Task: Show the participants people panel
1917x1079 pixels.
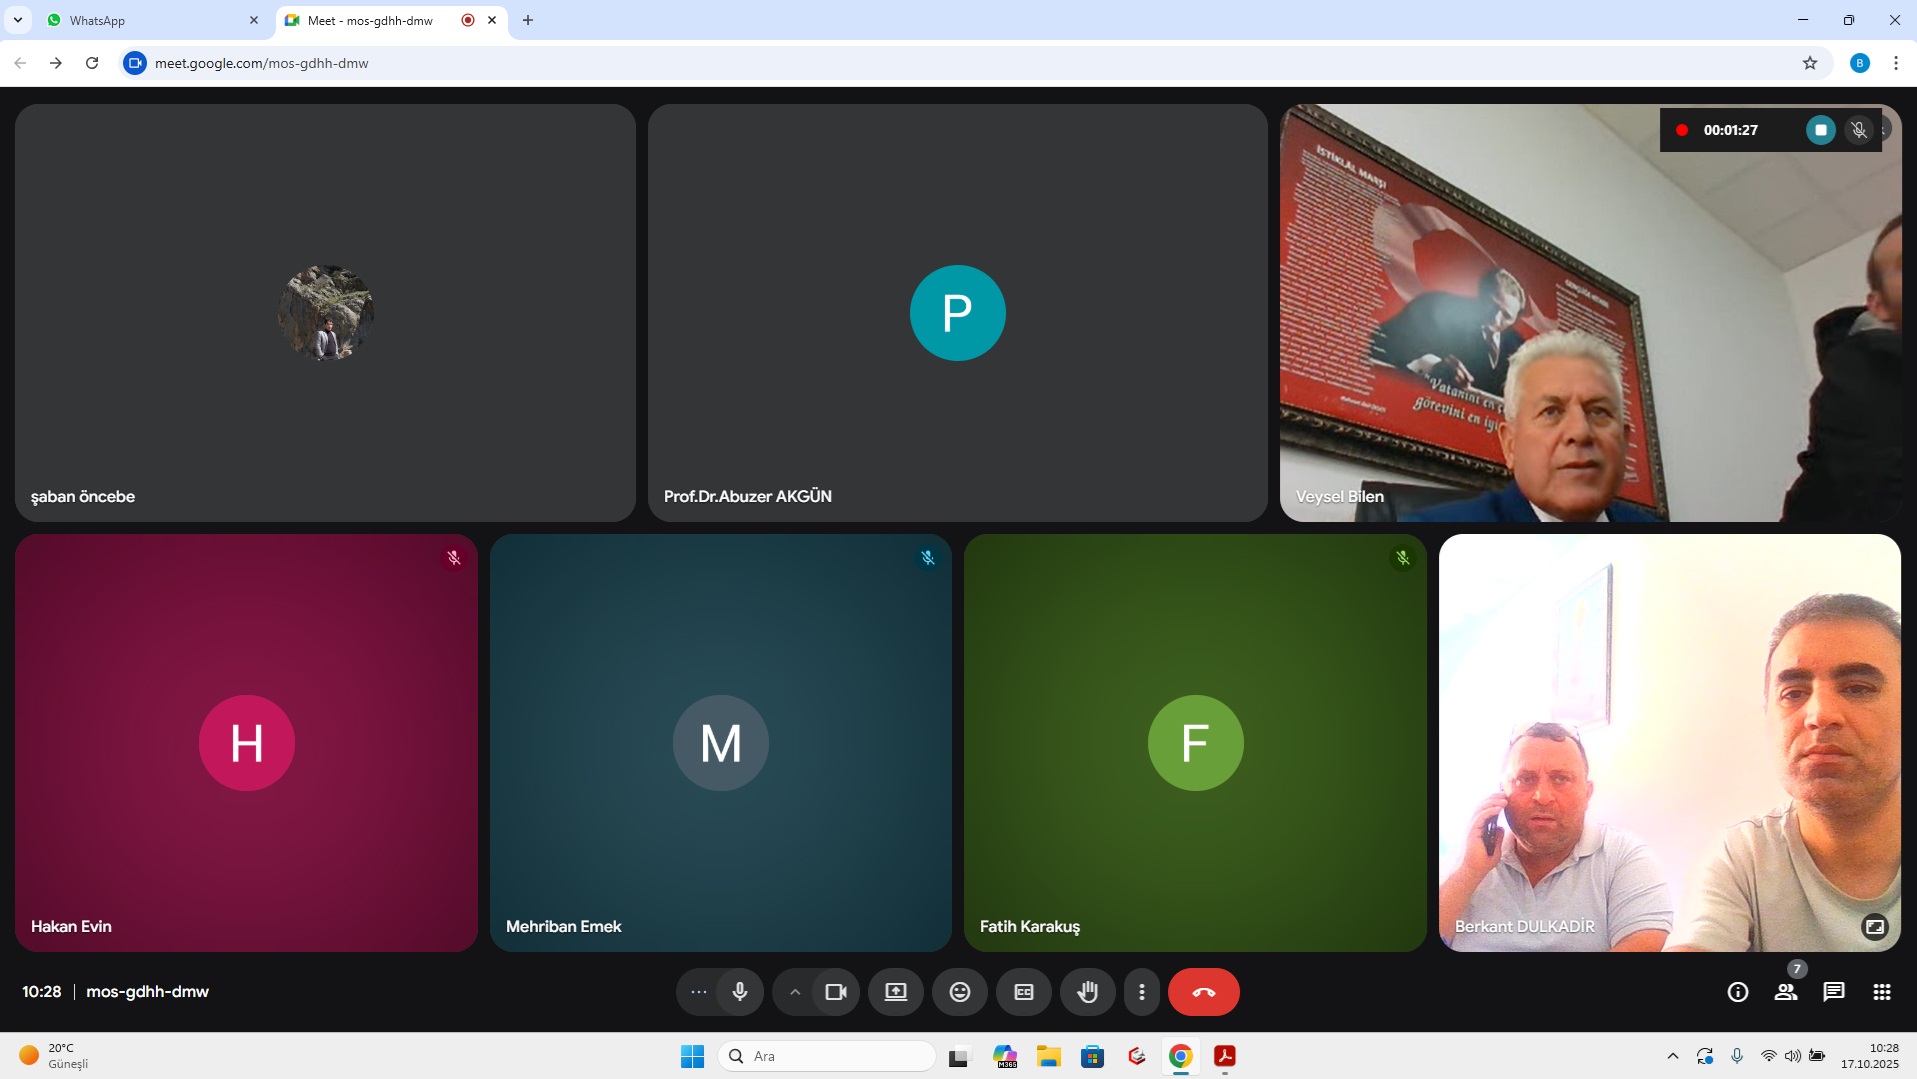Action: click(x=1786, y=992)
